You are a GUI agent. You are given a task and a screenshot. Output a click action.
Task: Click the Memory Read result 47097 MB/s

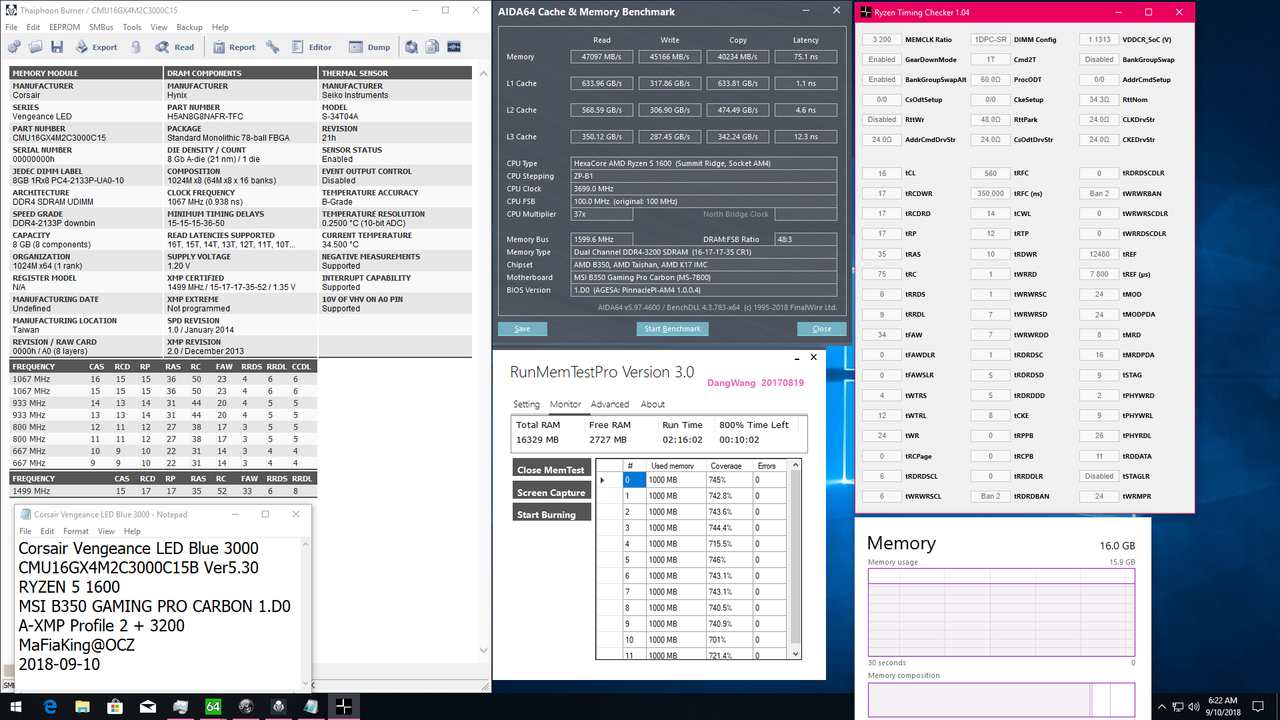(602, 57)
